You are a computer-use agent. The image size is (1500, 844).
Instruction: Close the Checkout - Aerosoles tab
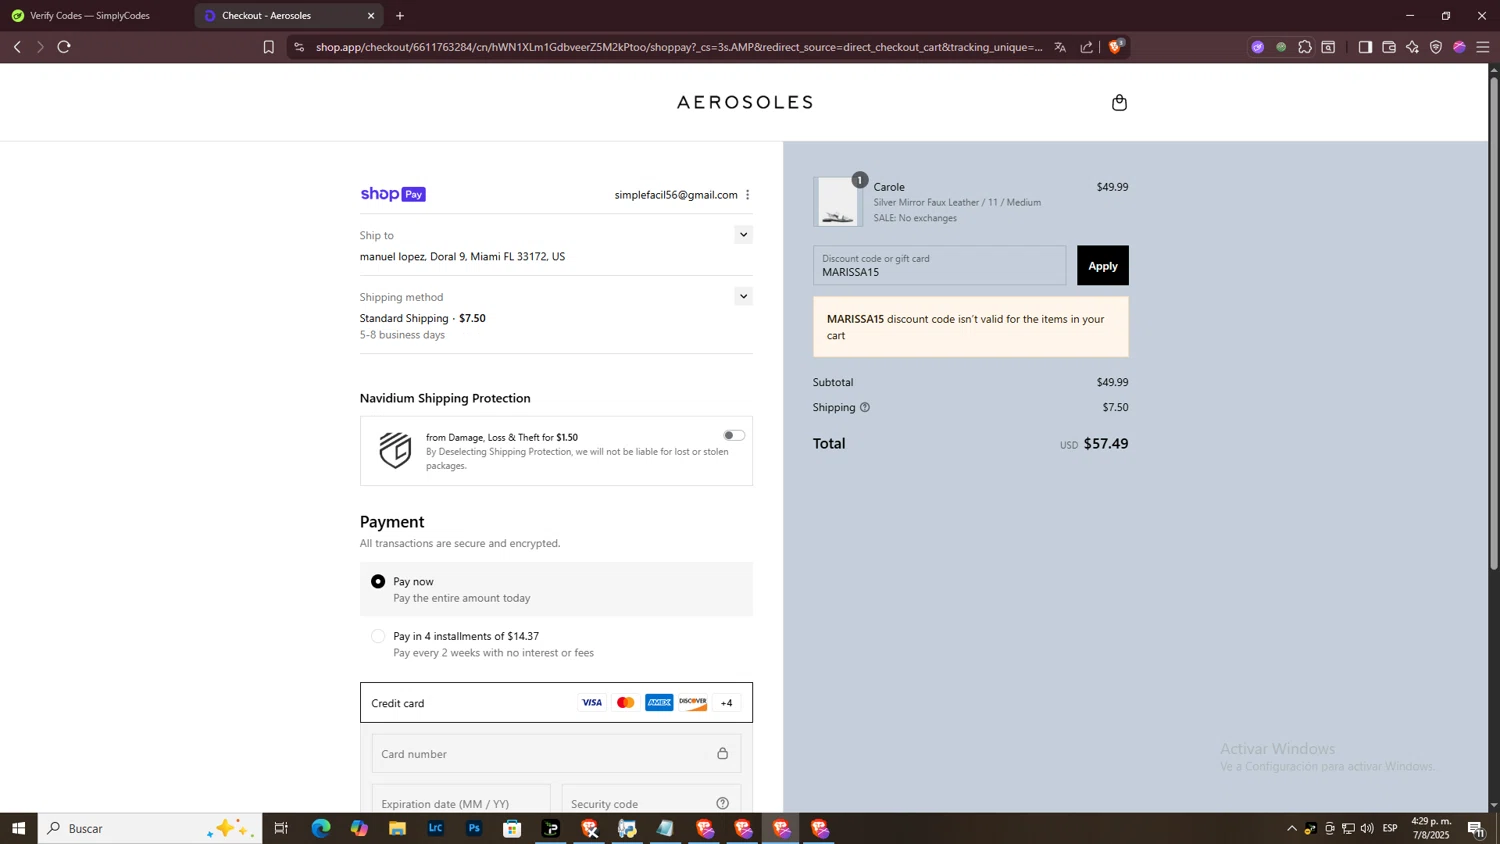pyautogui.click(x=371, y=16)
